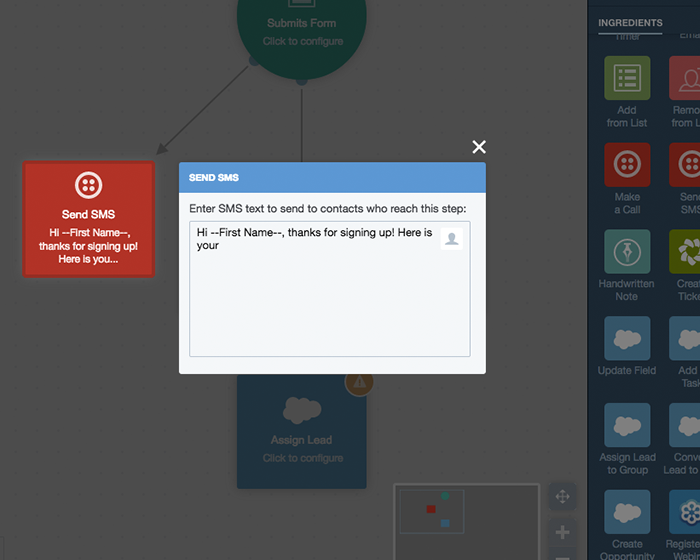Click the 'Enter SMS text to send' label
Viewport: 700px width, 560px height.
(328, 209)
